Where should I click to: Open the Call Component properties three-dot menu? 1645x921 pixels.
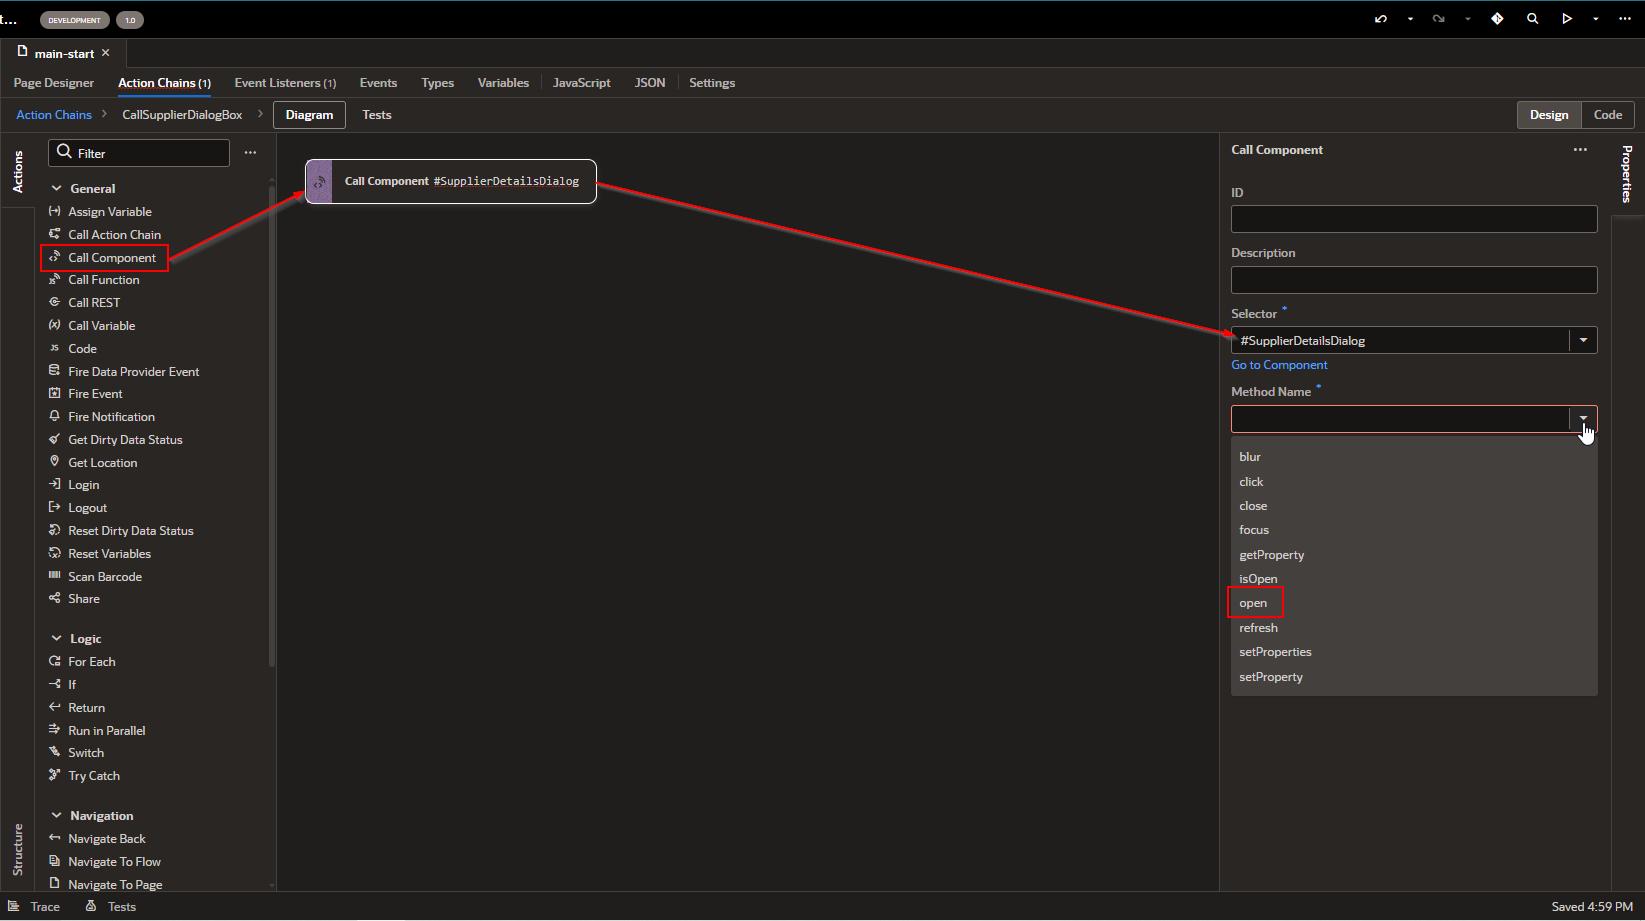coord(1580,150)
